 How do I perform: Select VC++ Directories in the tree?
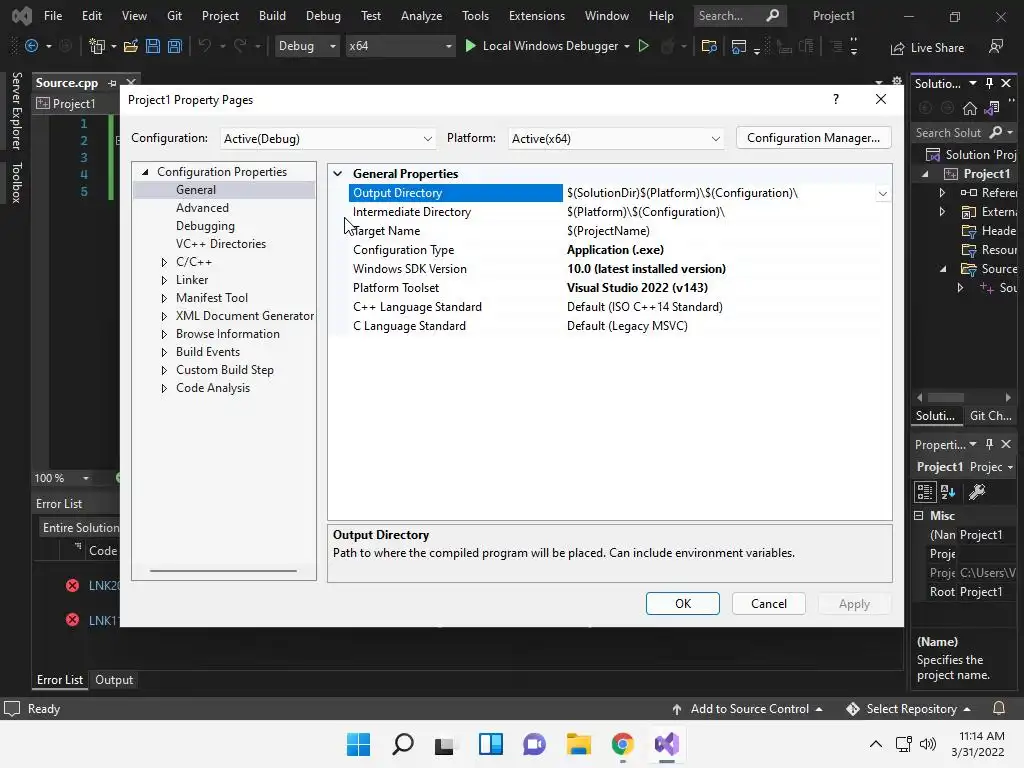click(221, 244)
